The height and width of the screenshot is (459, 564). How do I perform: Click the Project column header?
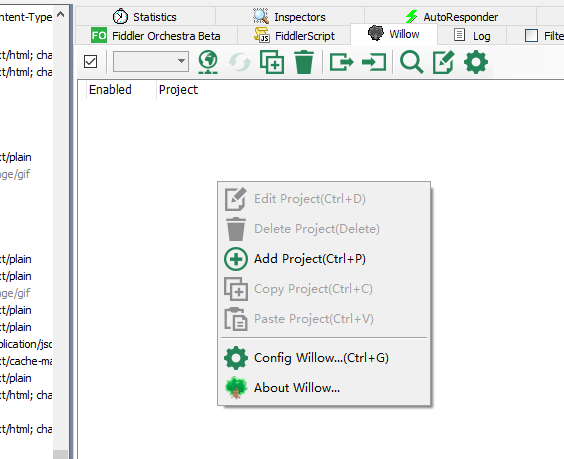coord(178,90)
